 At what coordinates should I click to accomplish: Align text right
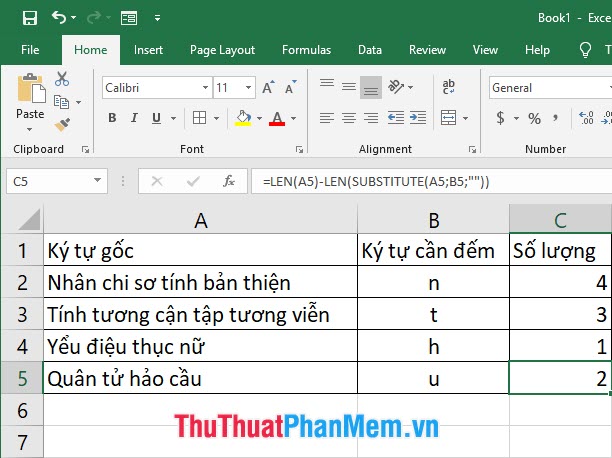point(371,118)
